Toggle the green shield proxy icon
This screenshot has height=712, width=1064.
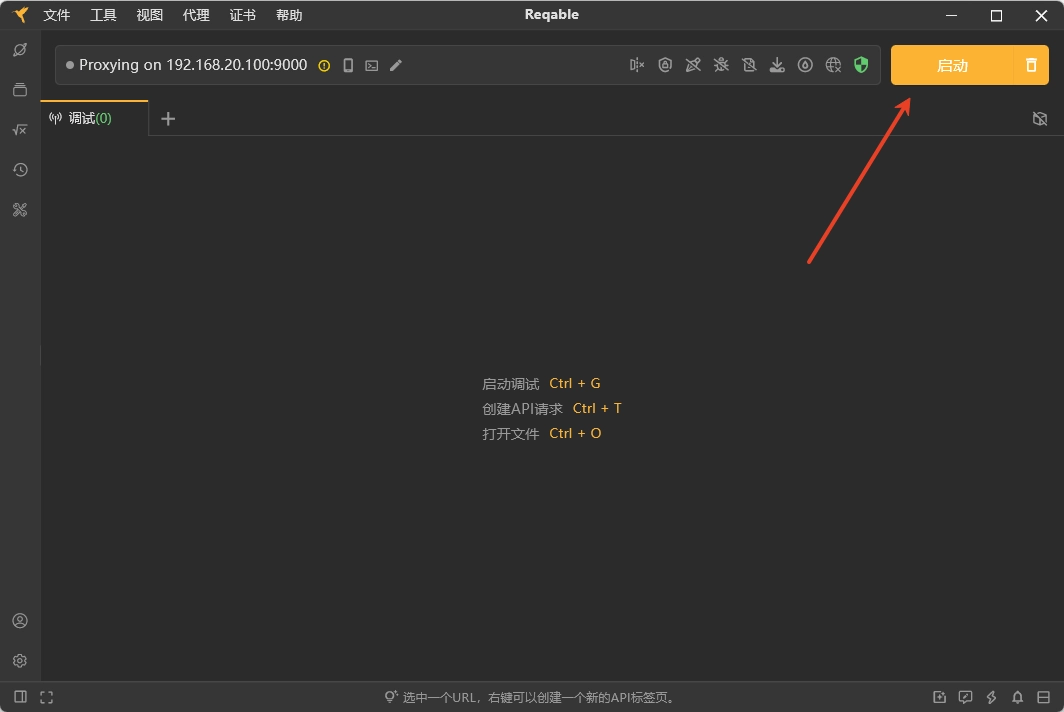point(861,65)
